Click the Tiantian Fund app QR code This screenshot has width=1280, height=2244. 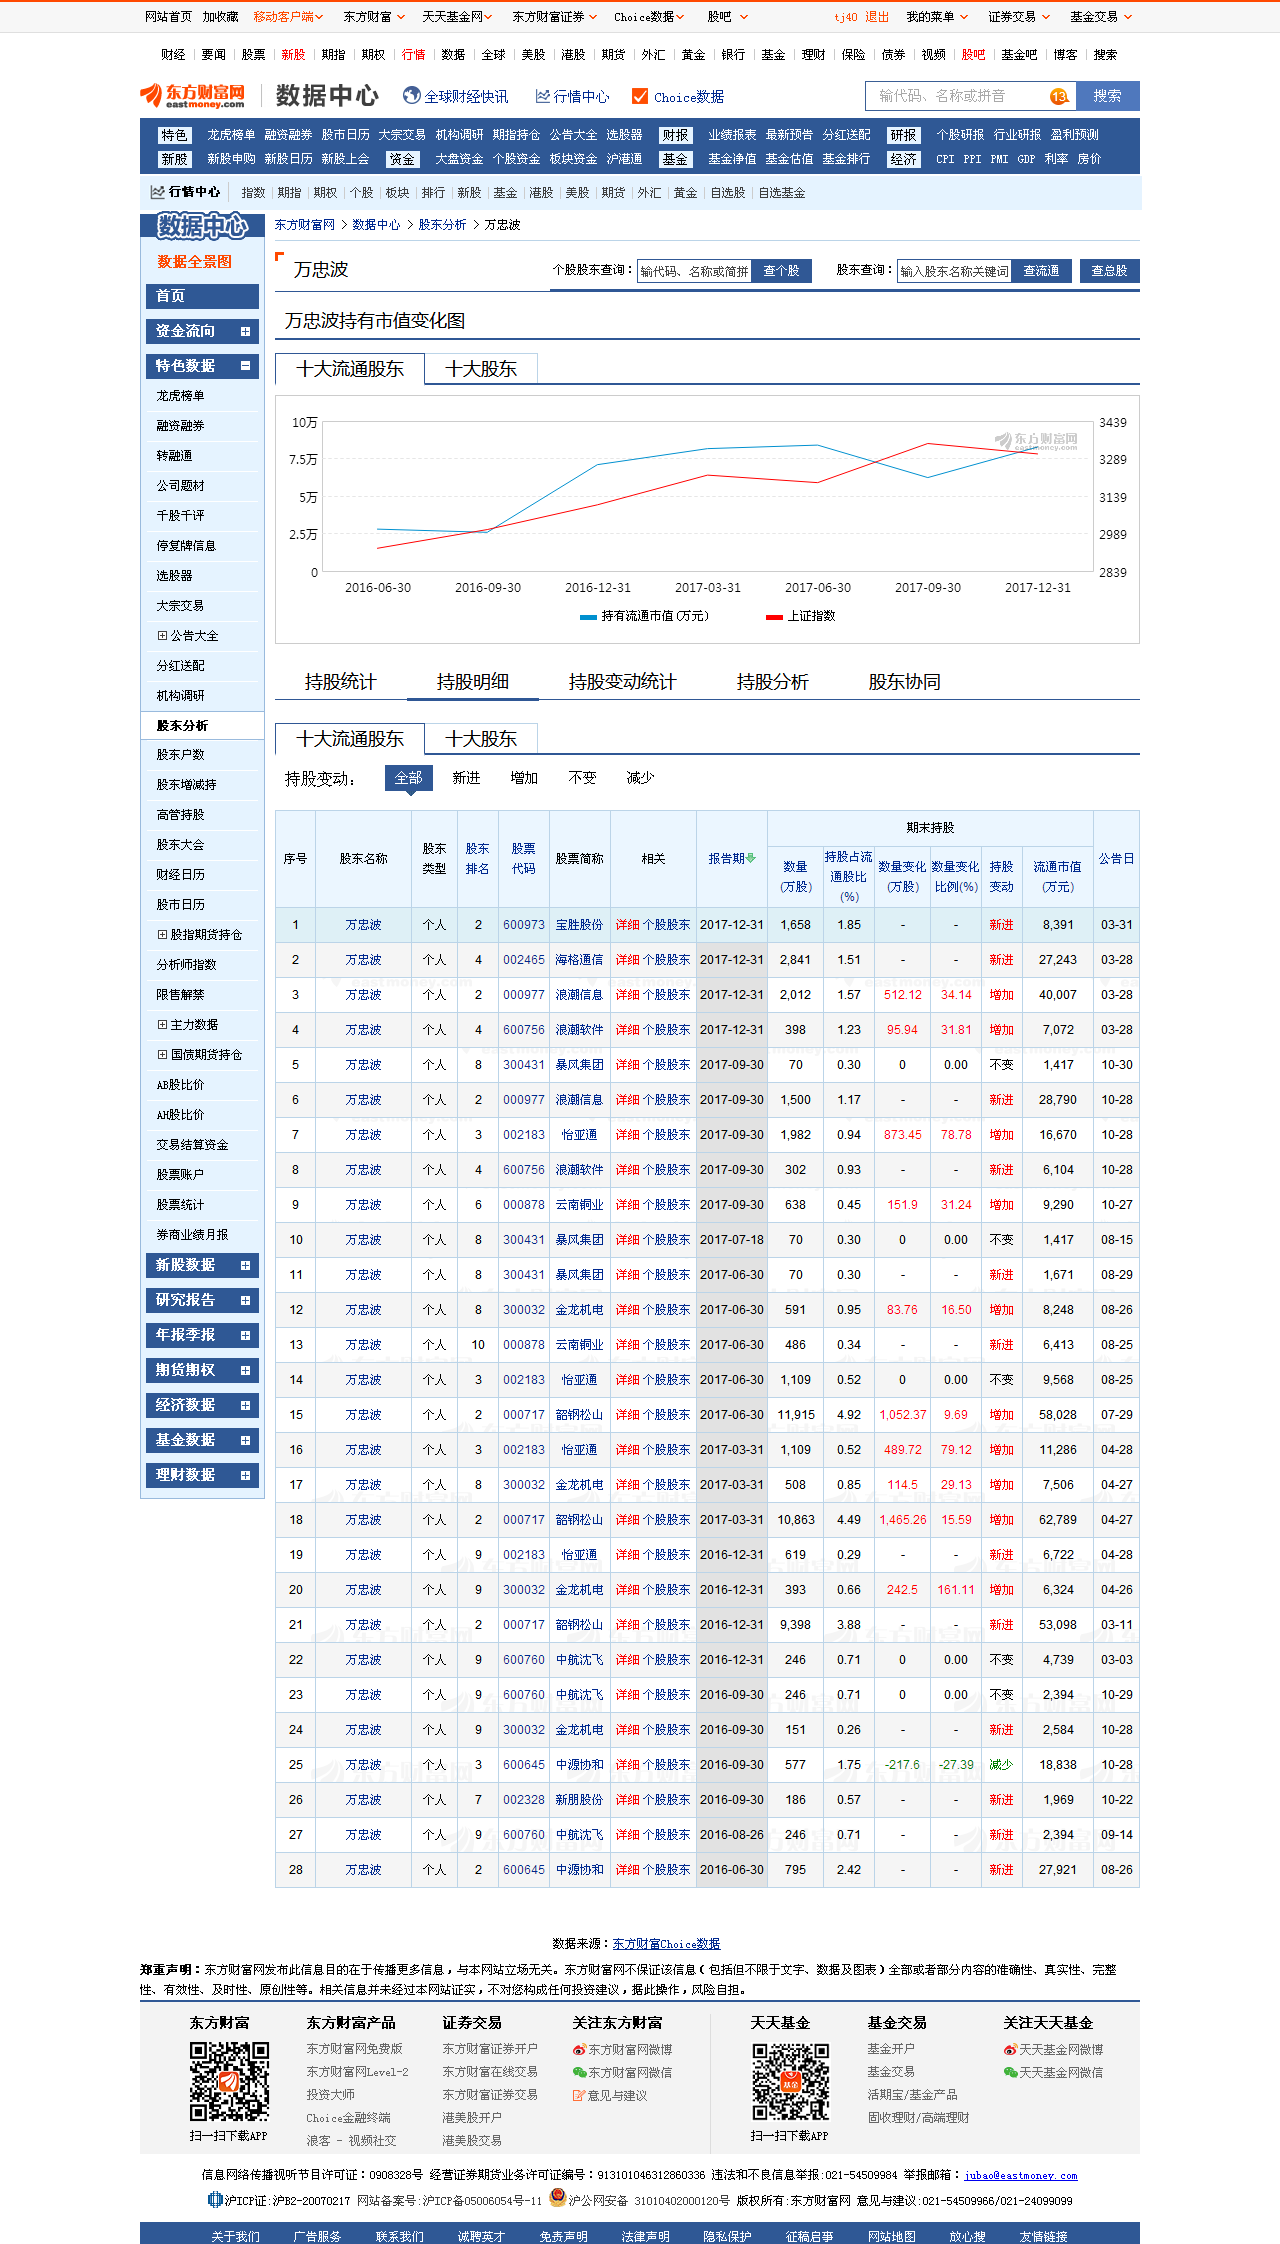(790, 2081)
